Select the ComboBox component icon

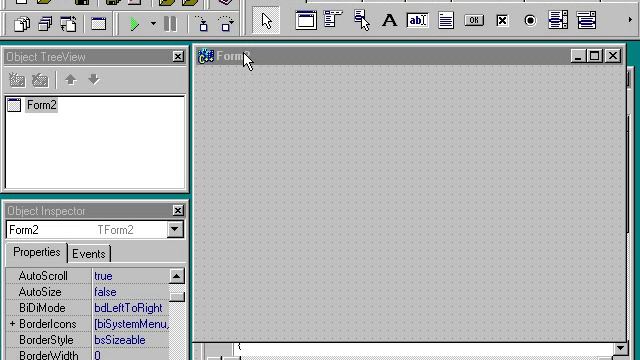click(x=586, y=20)
